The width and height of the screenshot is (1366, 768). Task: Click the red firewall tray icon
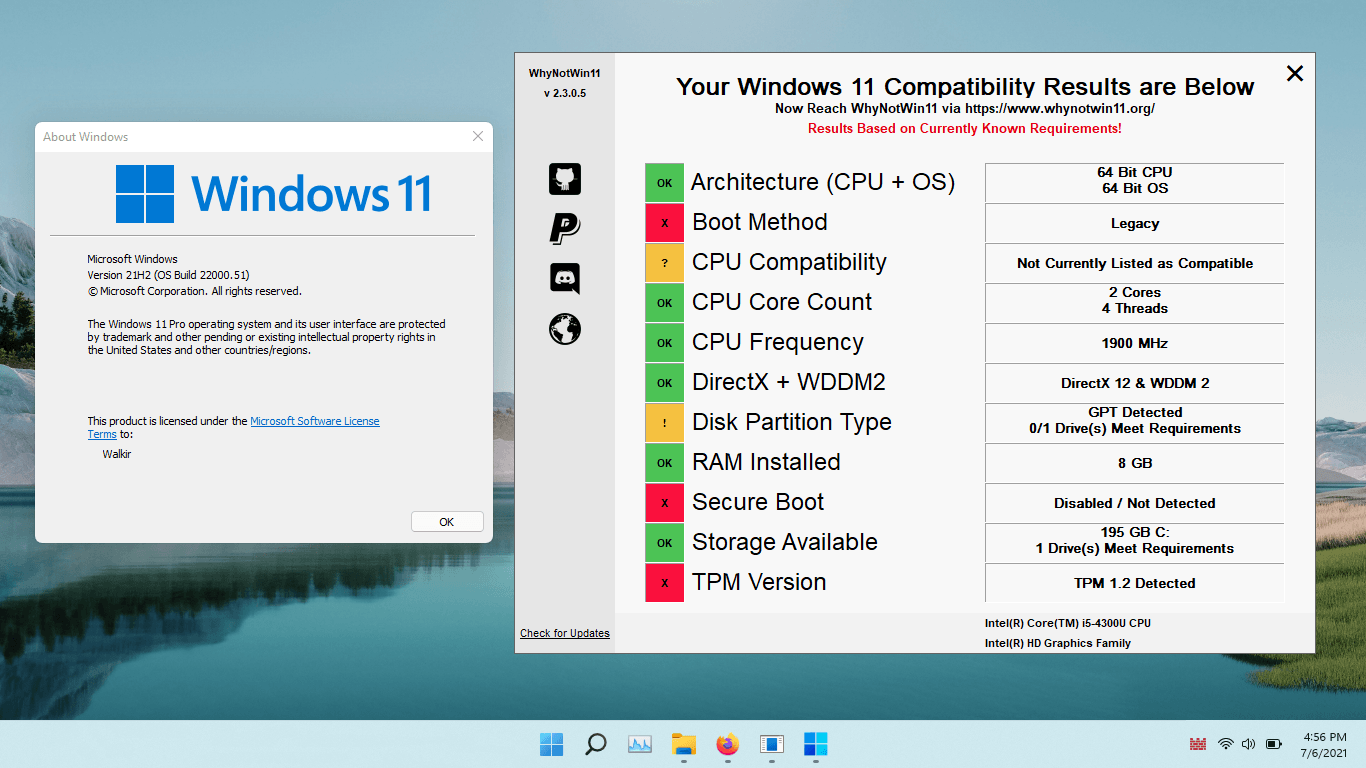click(1198, 744)
